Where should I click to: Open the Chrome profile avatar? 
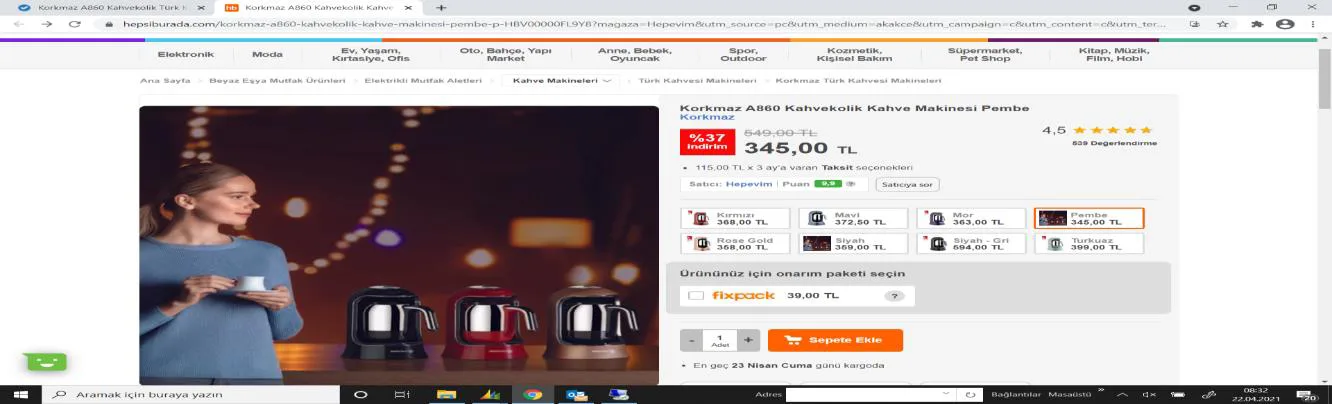click(1286, 24)
